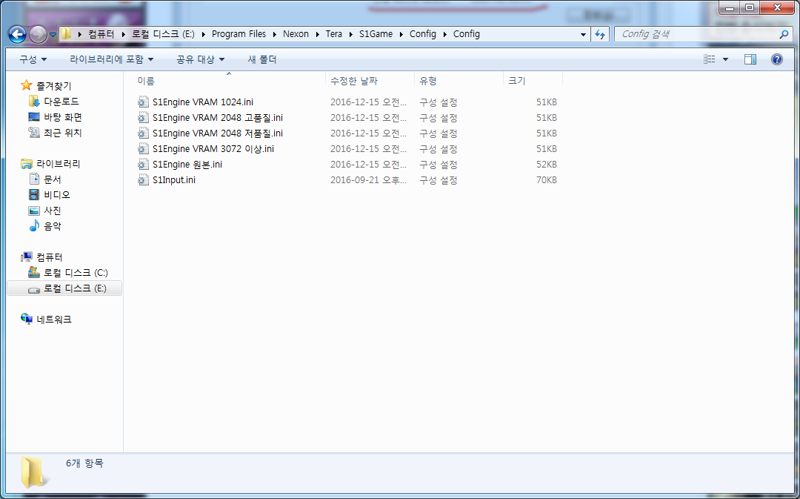Image resolution: width=800 pixels, height=499 pixels.
Task: Click the icon of S1Engine 원본.ini
Action: [143, 164]
